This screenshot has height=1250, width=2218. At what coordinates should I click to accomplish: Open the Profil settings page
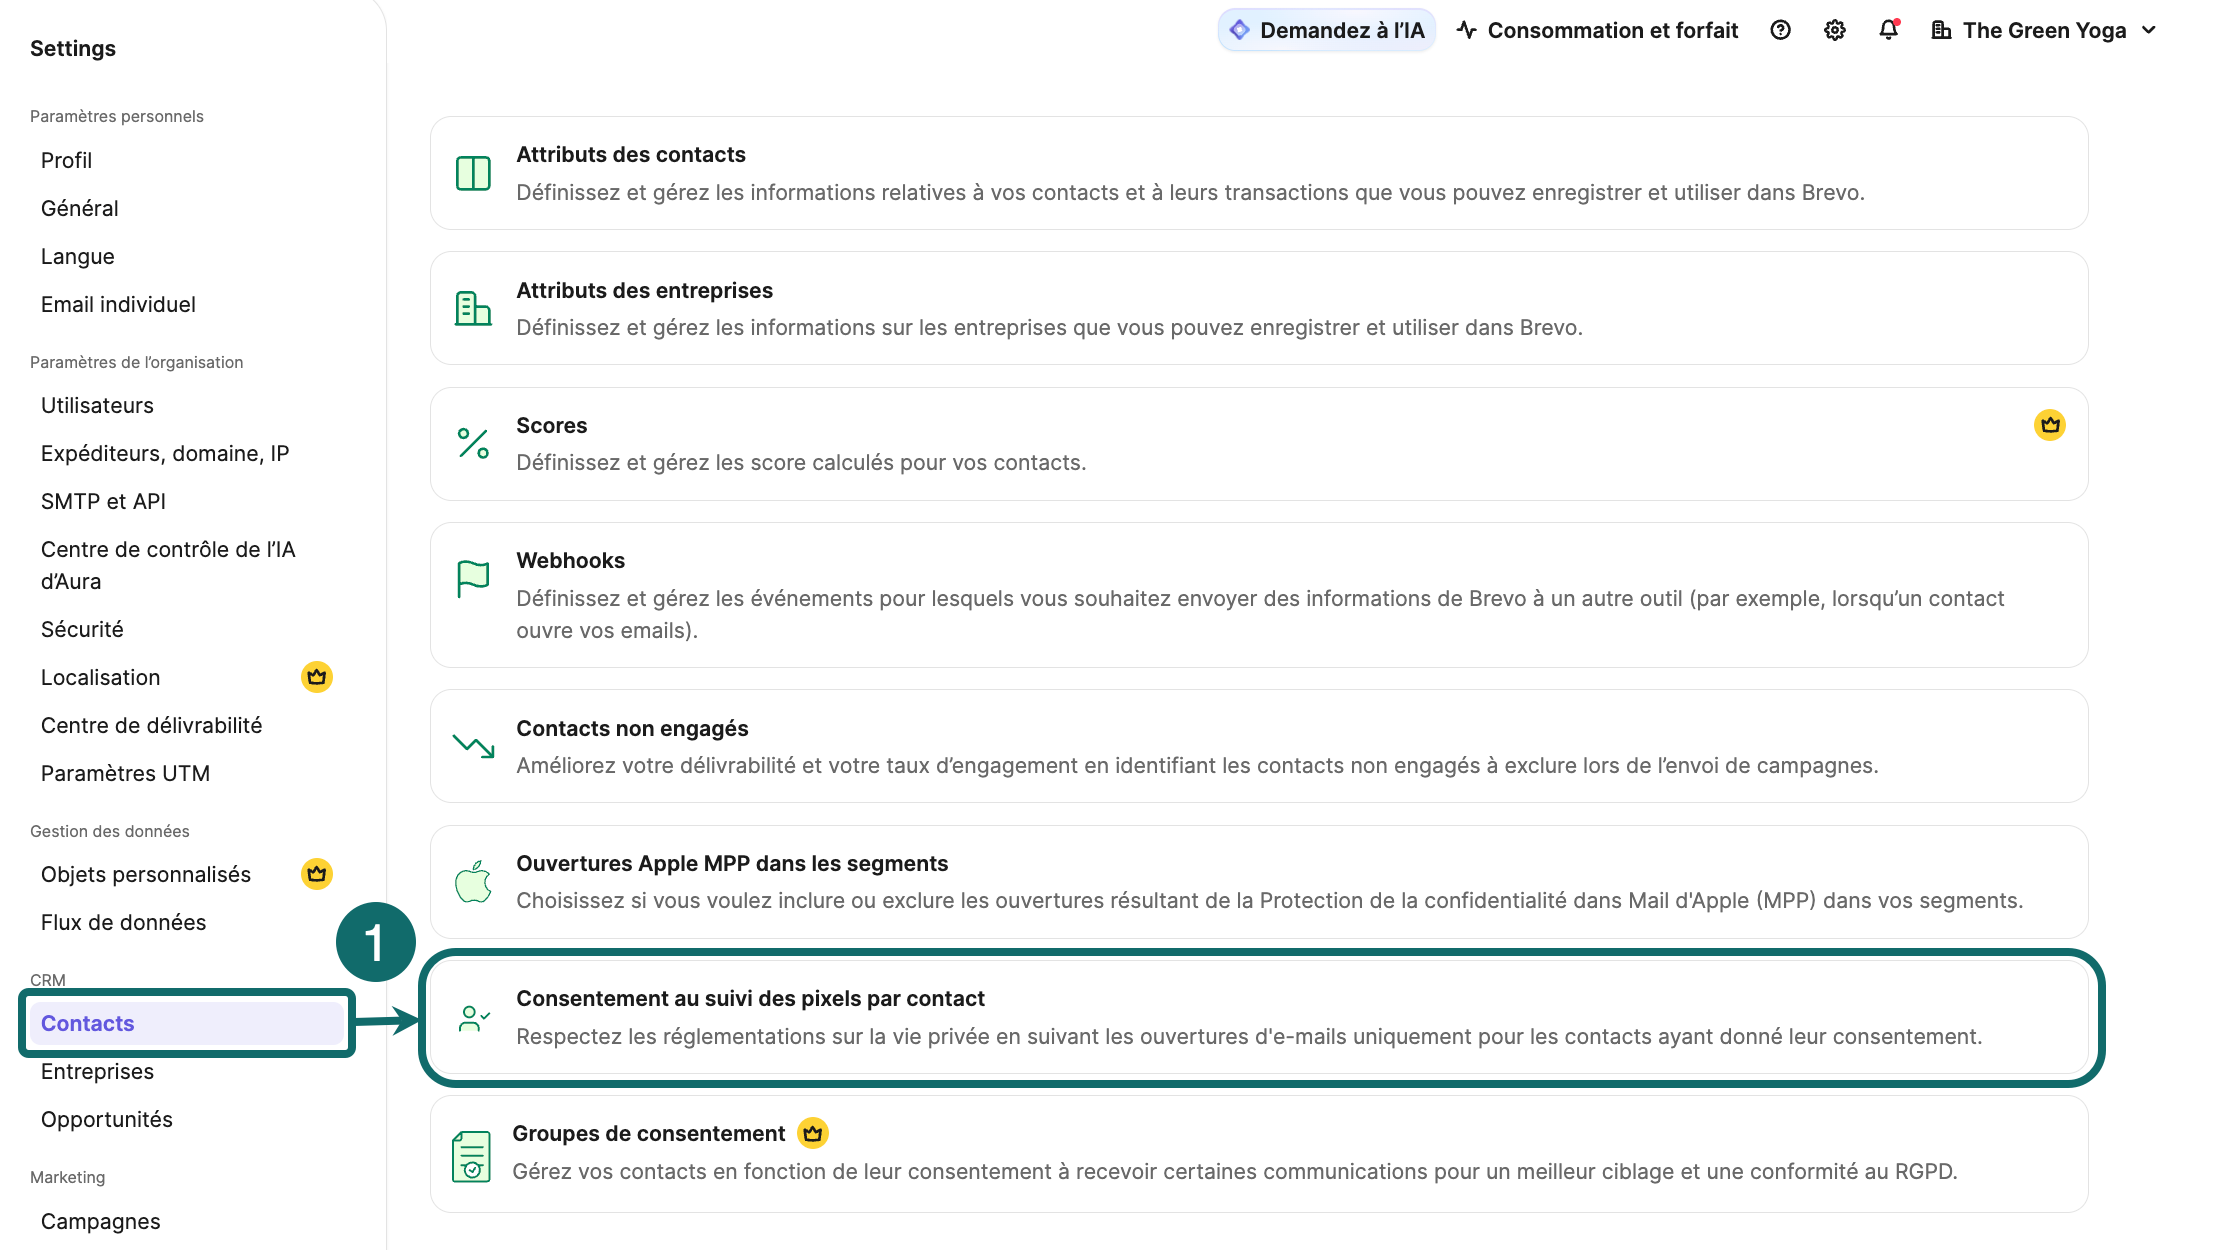[x=66, y=160]
